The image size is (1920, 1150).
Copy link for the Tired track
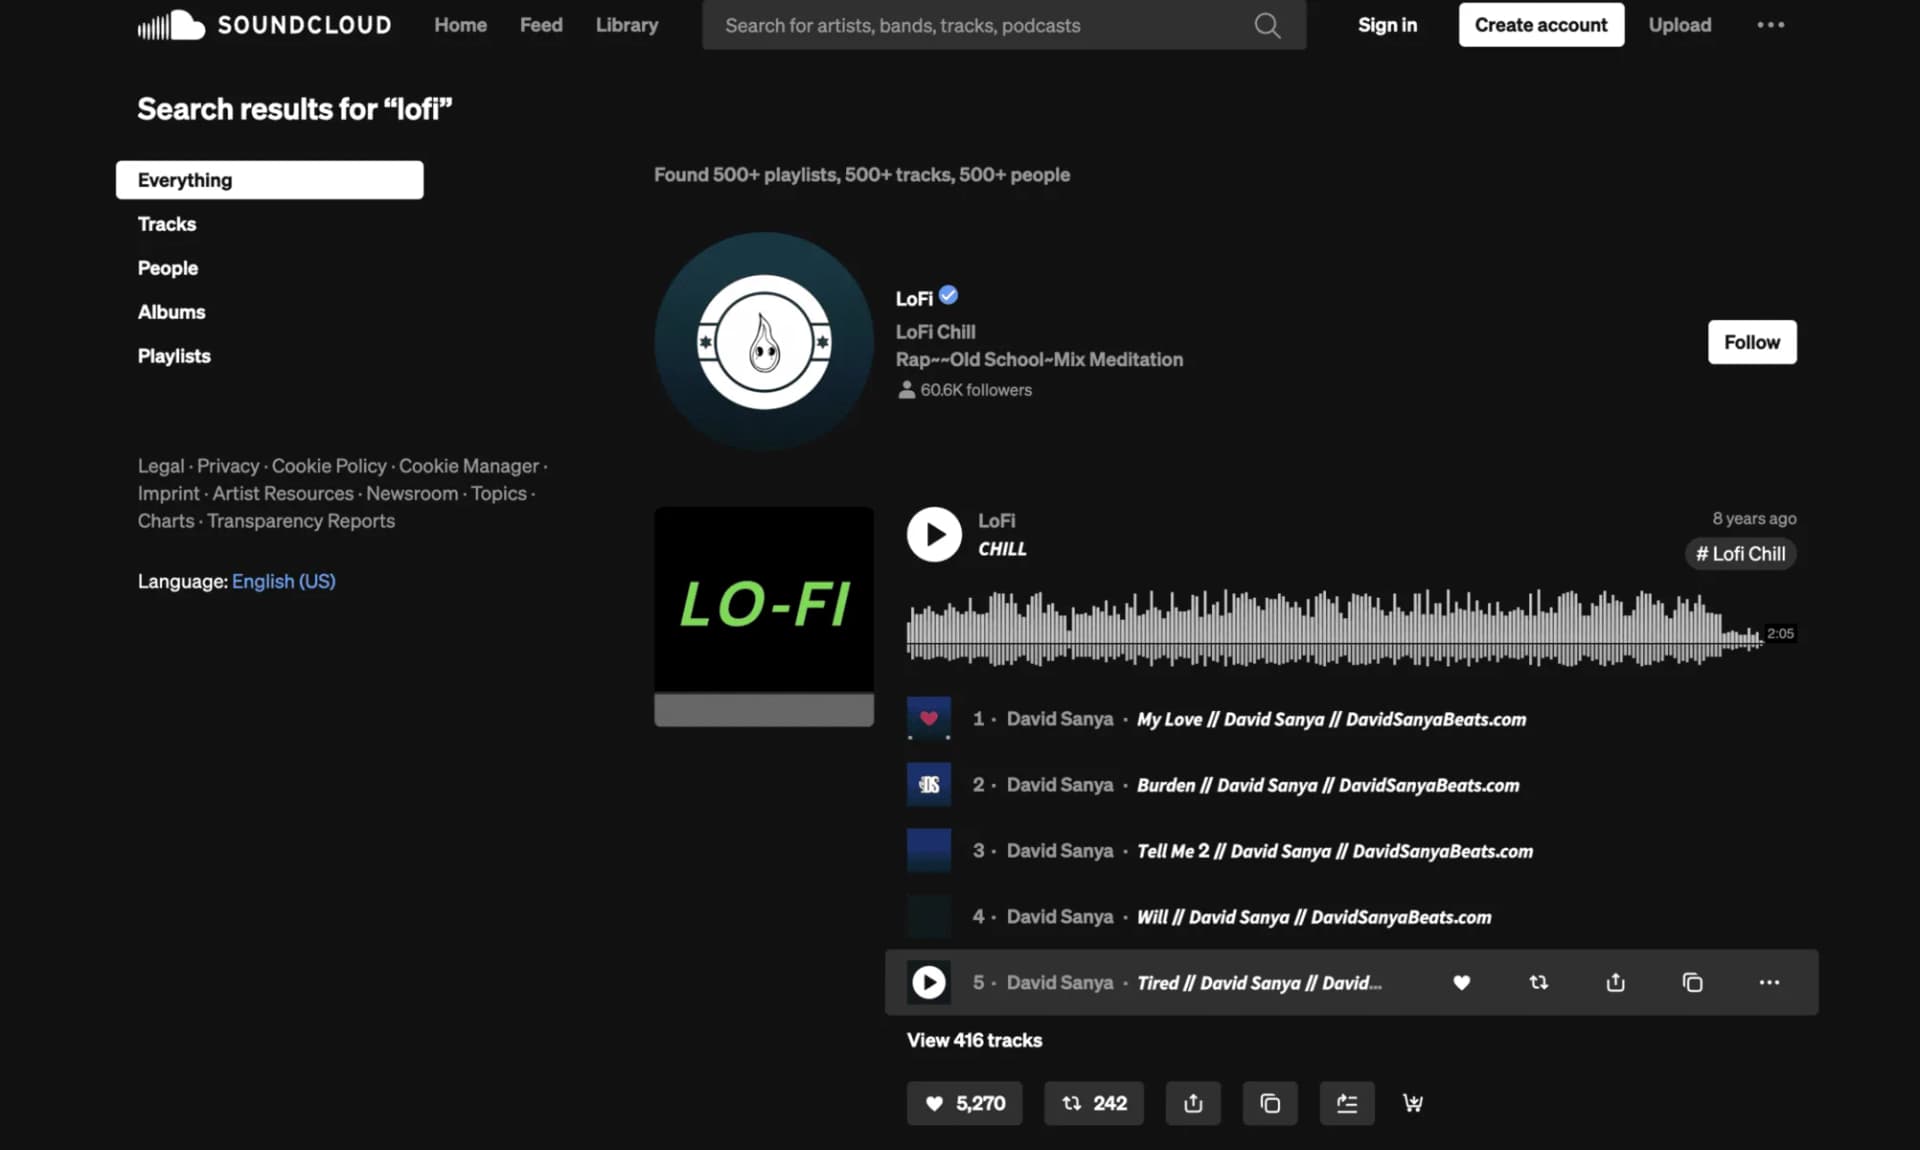tap(1692, 982)
